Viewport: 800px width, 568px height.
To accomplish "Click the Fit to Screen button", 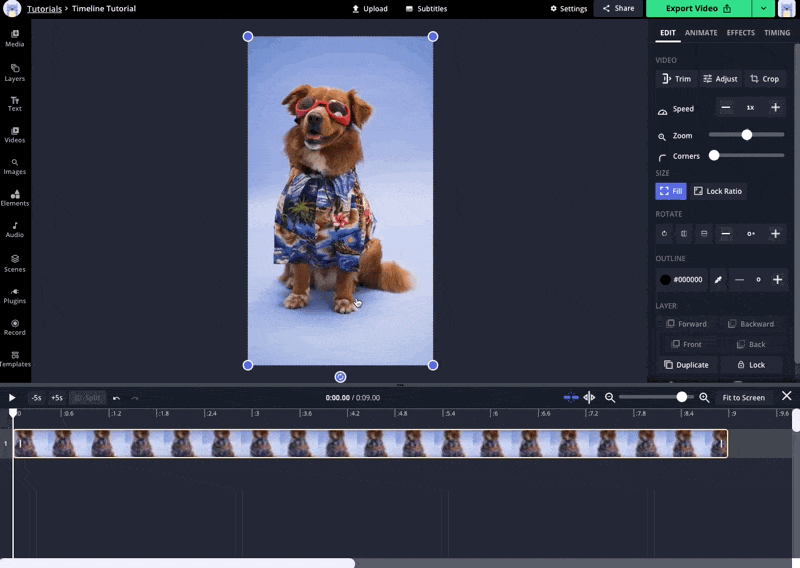I will click(x=743, y=398).
